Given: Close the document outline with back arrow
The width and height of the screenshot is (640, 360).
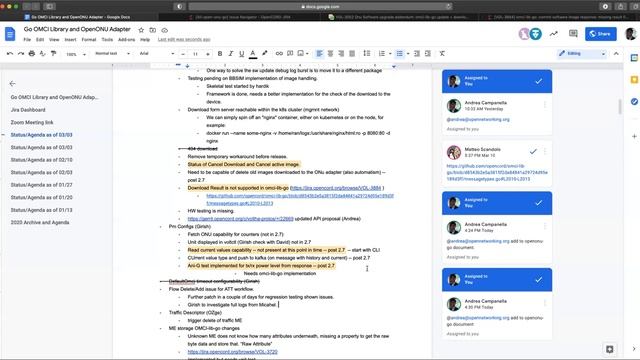Looking at the screenshot, I should coord(12,83).
